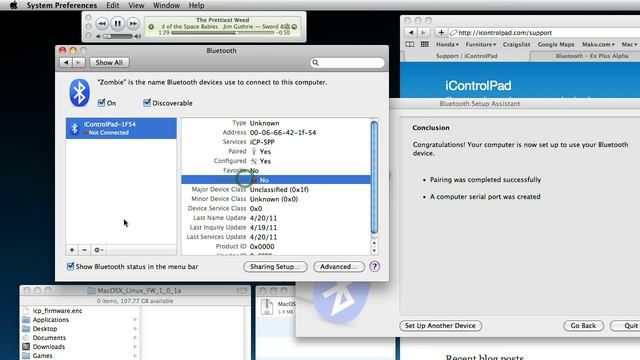
Task: Open System Preferences menu
Action: (62, 5)
